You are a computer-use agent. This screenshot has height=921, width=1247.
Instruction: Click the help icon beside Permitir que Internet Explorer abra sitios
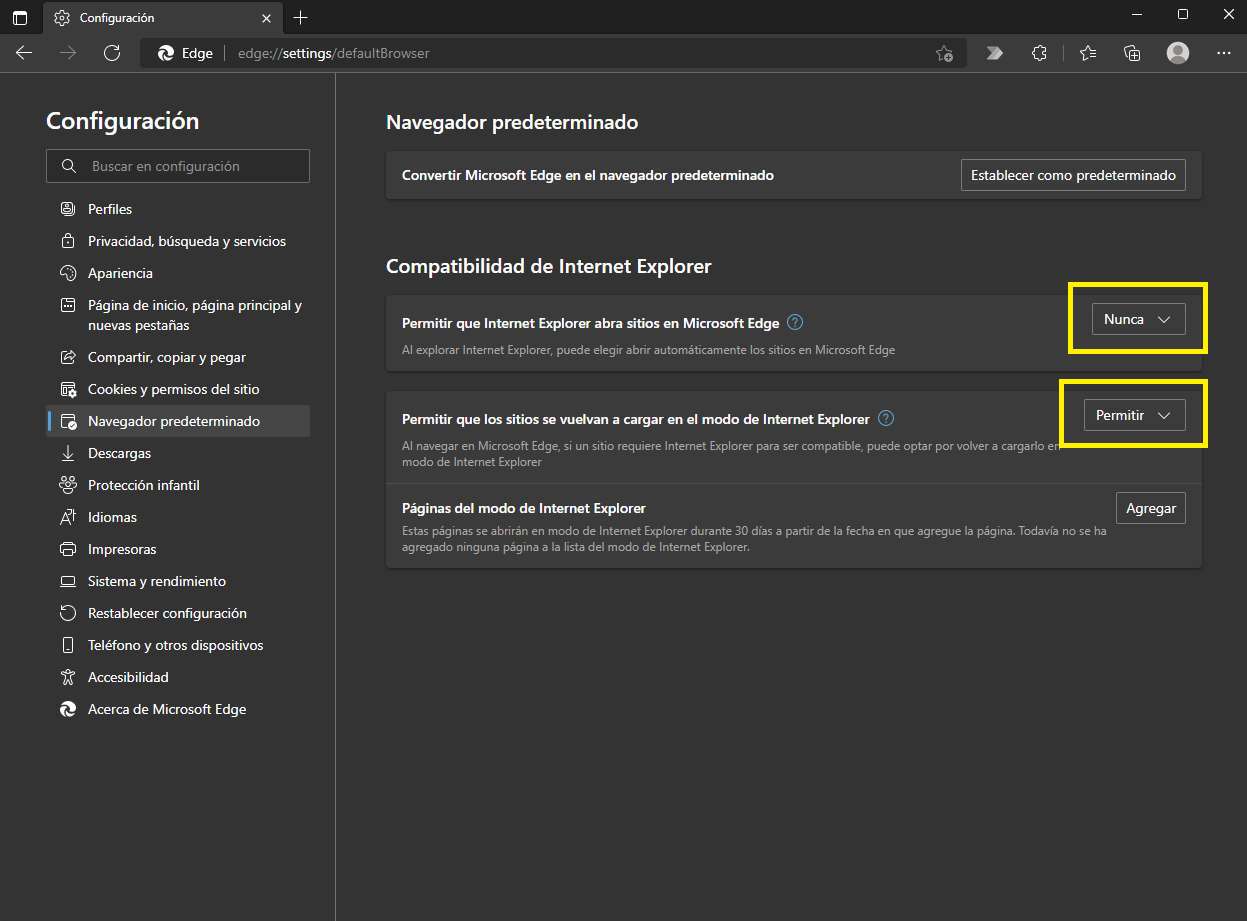point(795,322)
